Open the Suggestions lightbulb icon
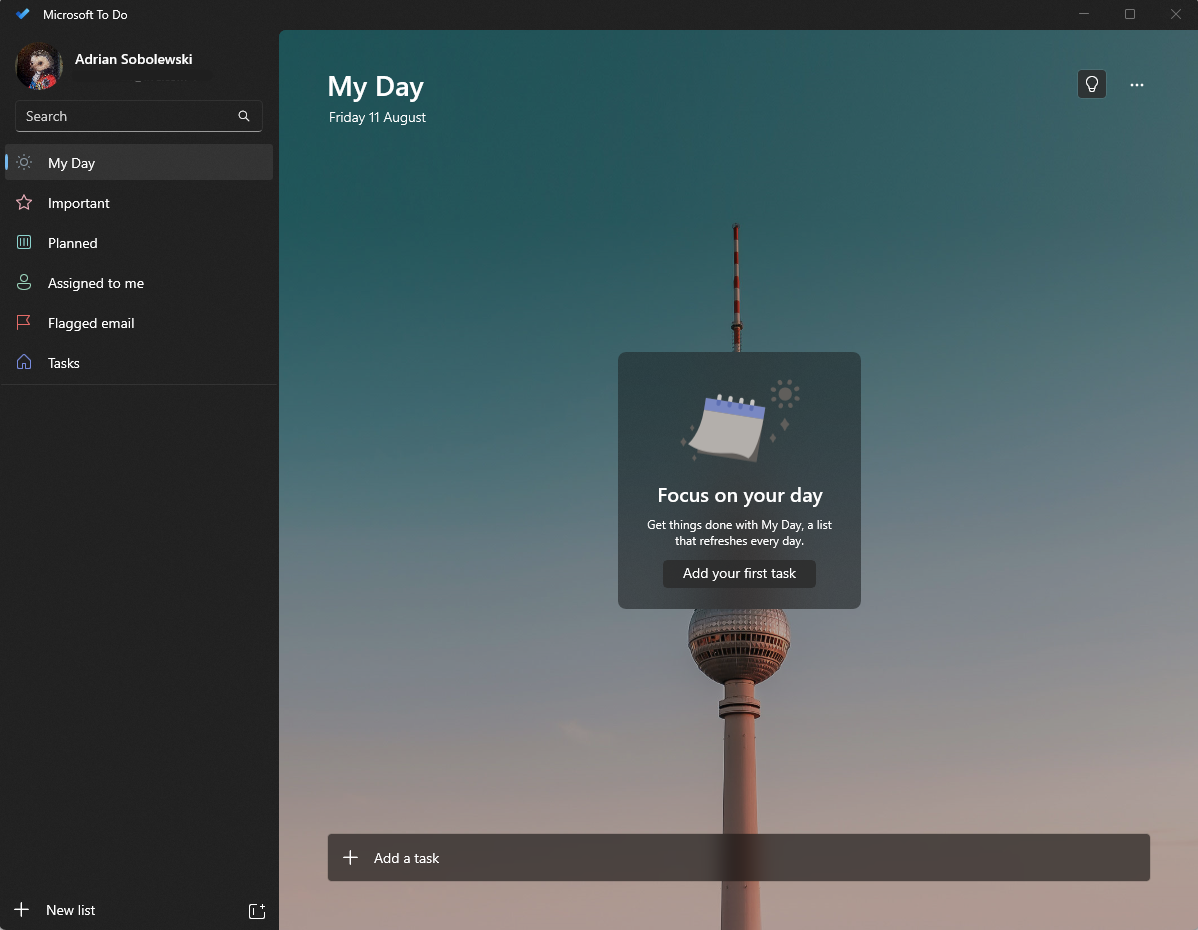The width and height of the screenshot is (1198, 930). click(x=1091, y=84)
